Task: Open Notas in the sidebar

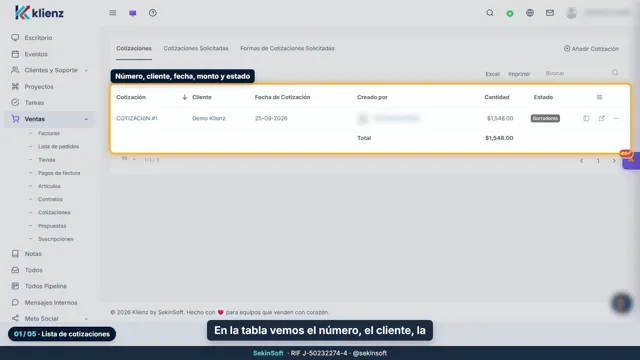Action: 33,253
